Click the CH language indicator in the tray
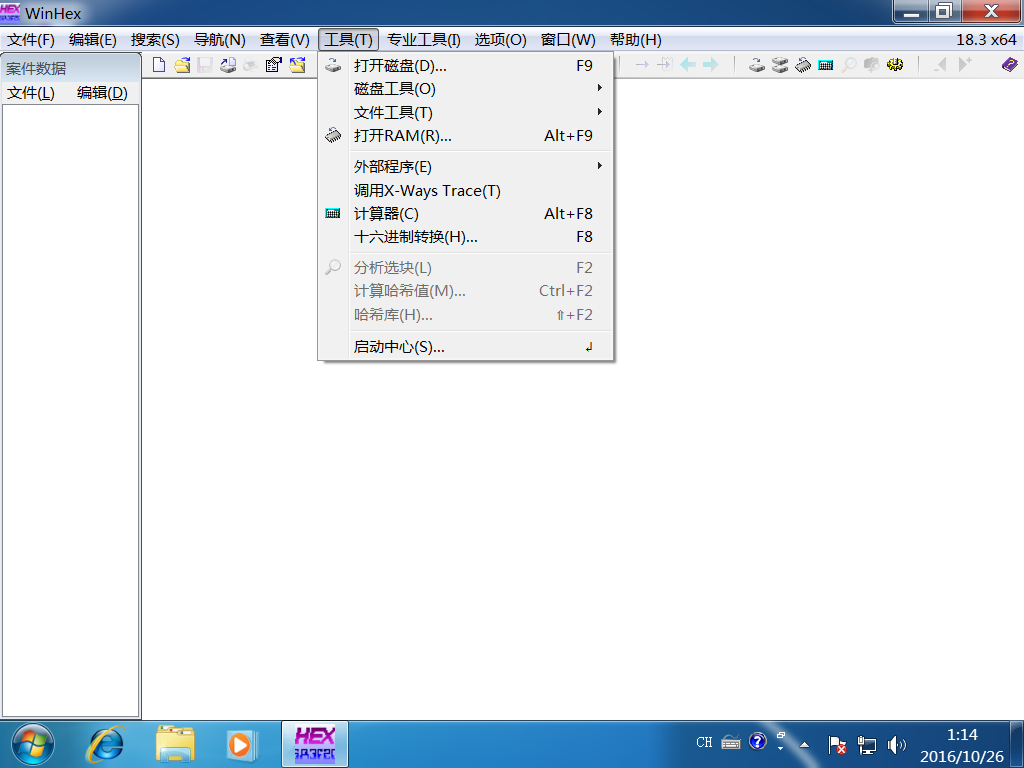Screen dimensions: 1024x768 [704, 743]
